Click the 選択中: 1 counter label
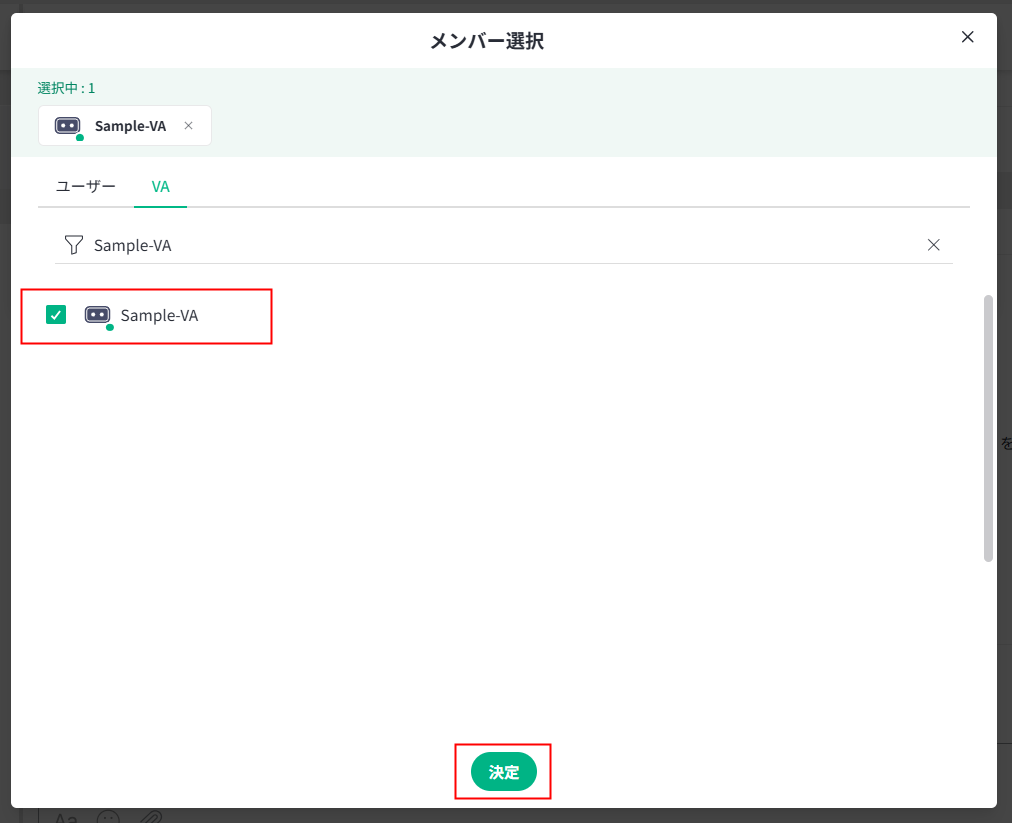 click(66, 88)
